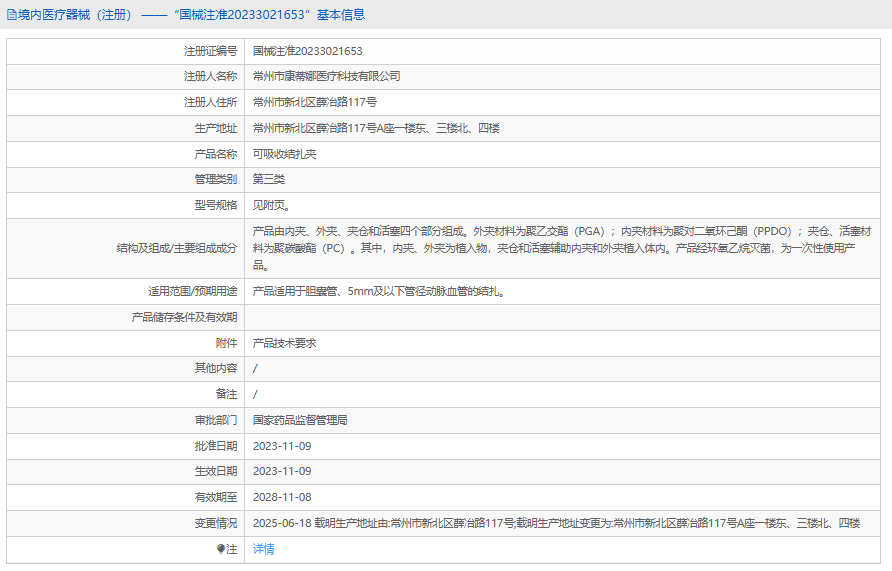Viewport: 892px width, 571px height.
Task: Click management category value 第三类
Action: (x=268, y=180)
